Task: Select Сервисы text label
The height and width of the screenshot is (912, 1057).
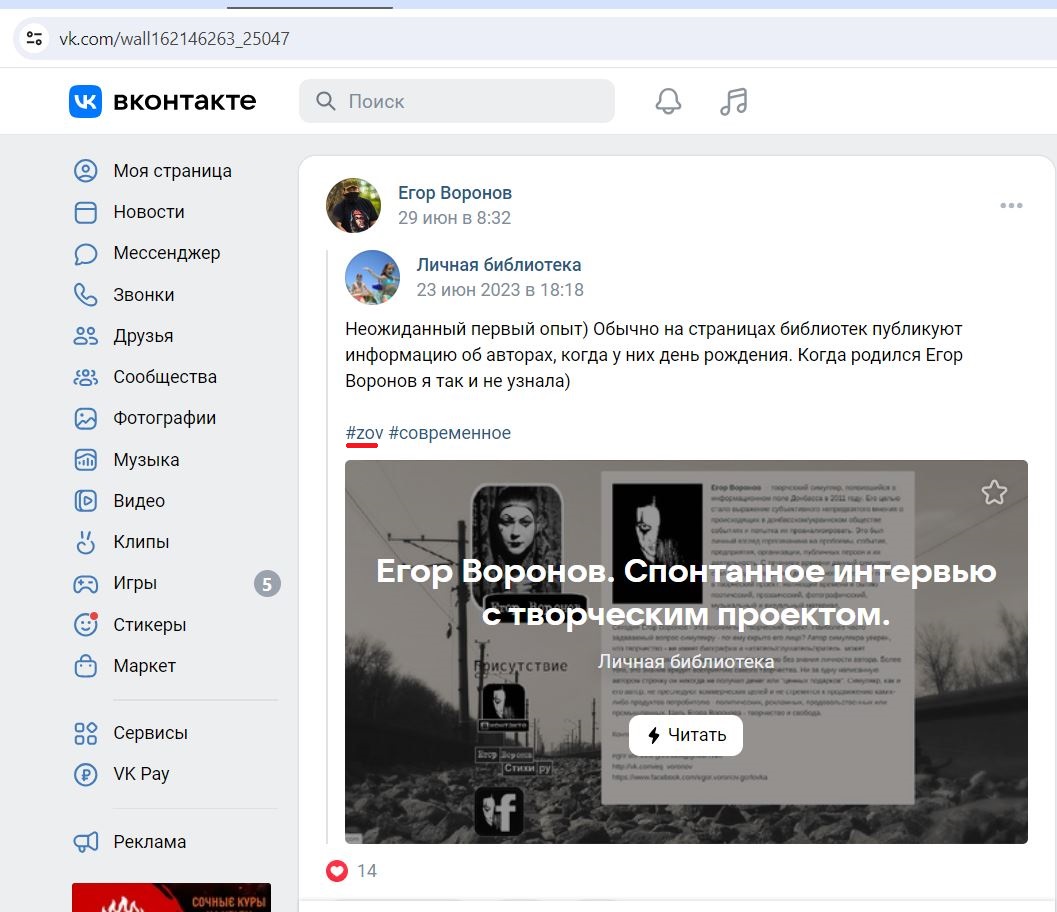Action: click(150, 733)
